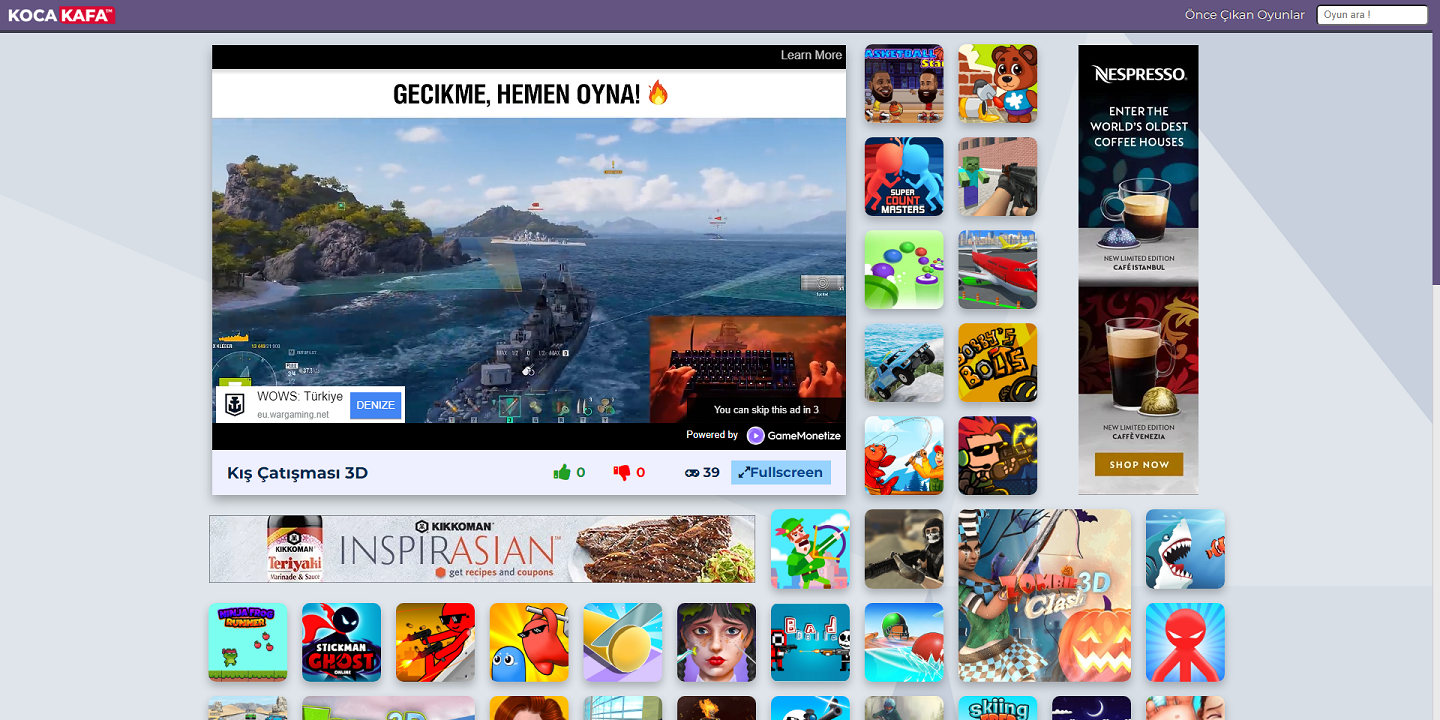Viewport: 1440px width, 720px height.
Task: Open the Stickman Ghost Online game
Action: point(342,642)
